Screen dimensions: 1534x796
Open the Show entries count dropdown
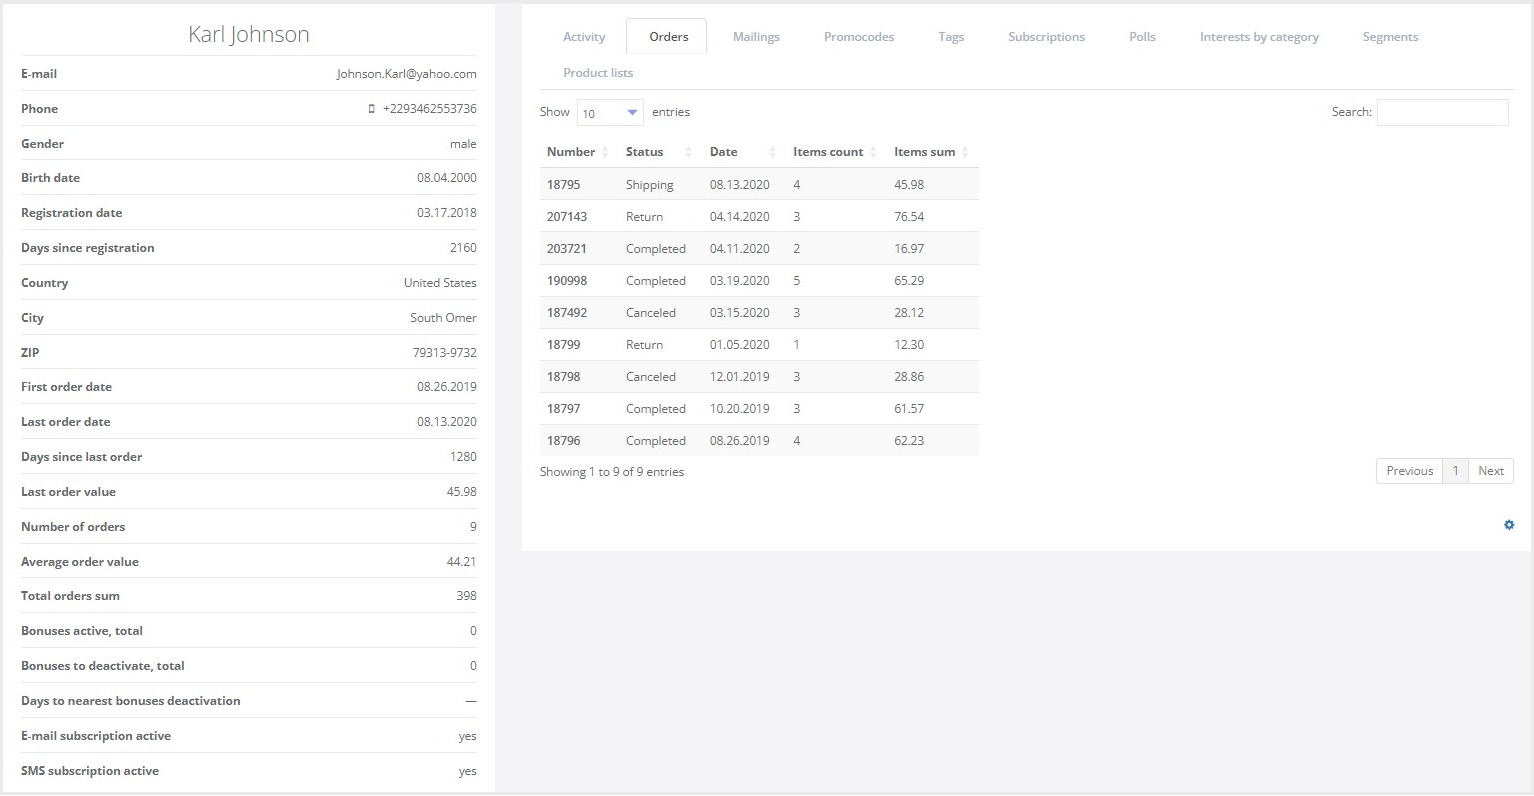(610, 113)
